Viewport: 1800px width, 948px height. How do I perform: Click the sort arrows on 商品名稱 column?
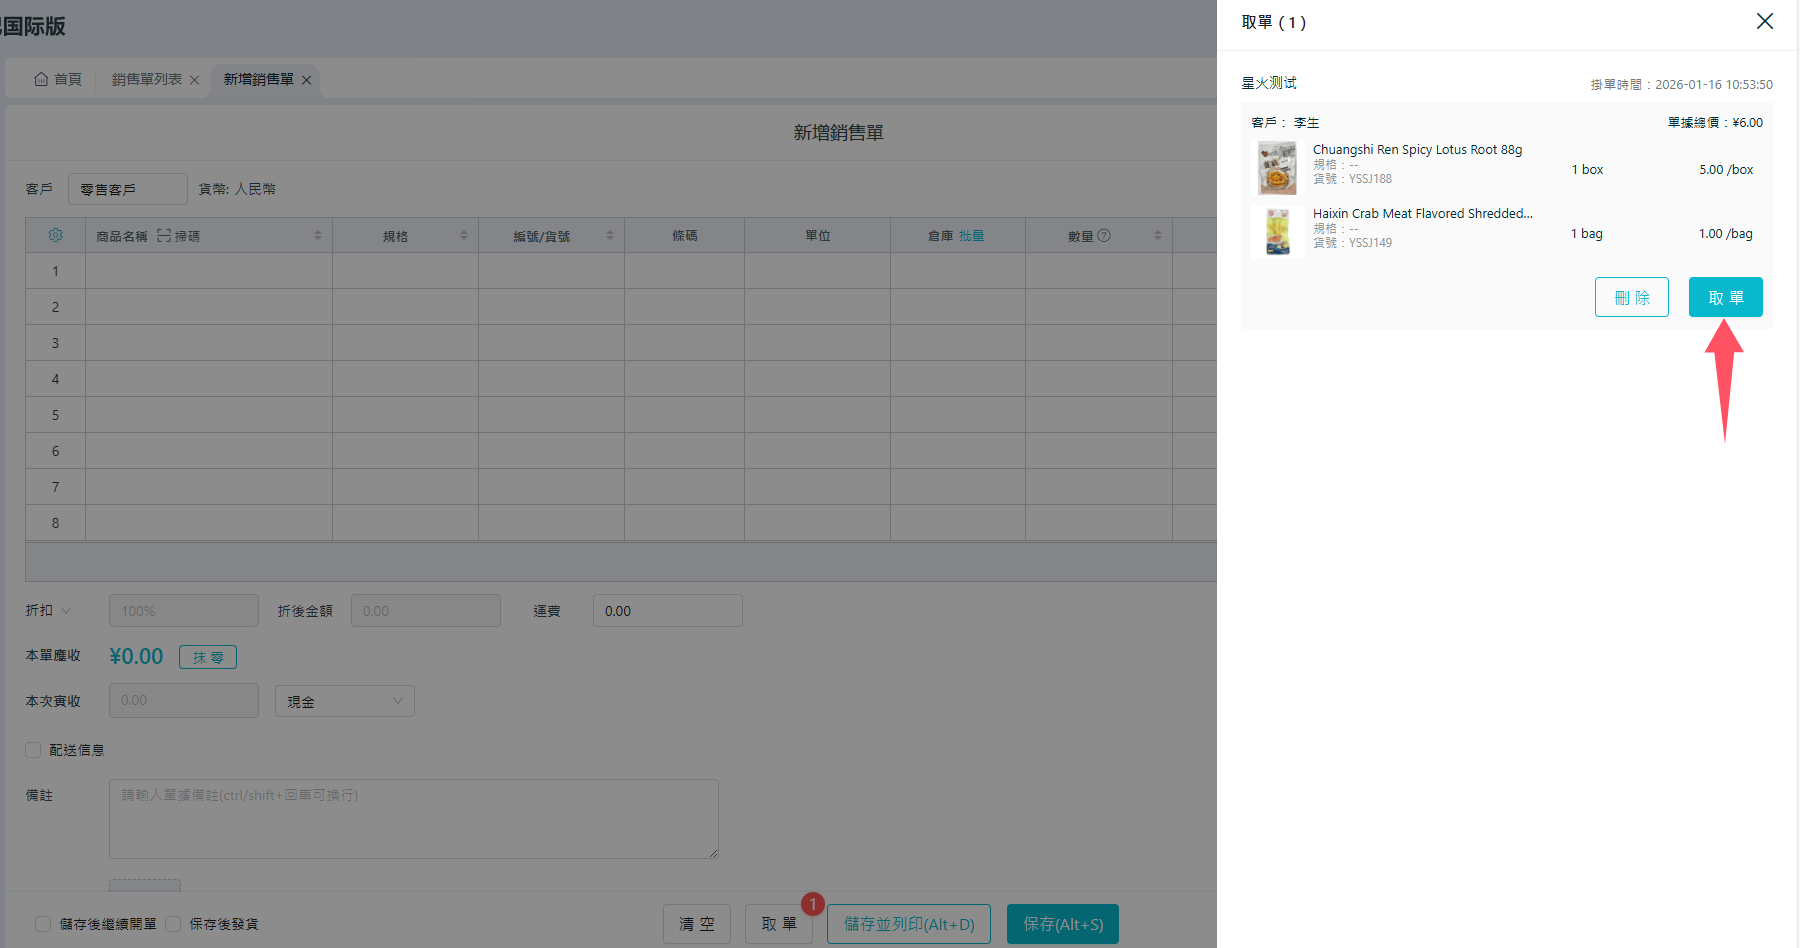click(x=318, y=236)
